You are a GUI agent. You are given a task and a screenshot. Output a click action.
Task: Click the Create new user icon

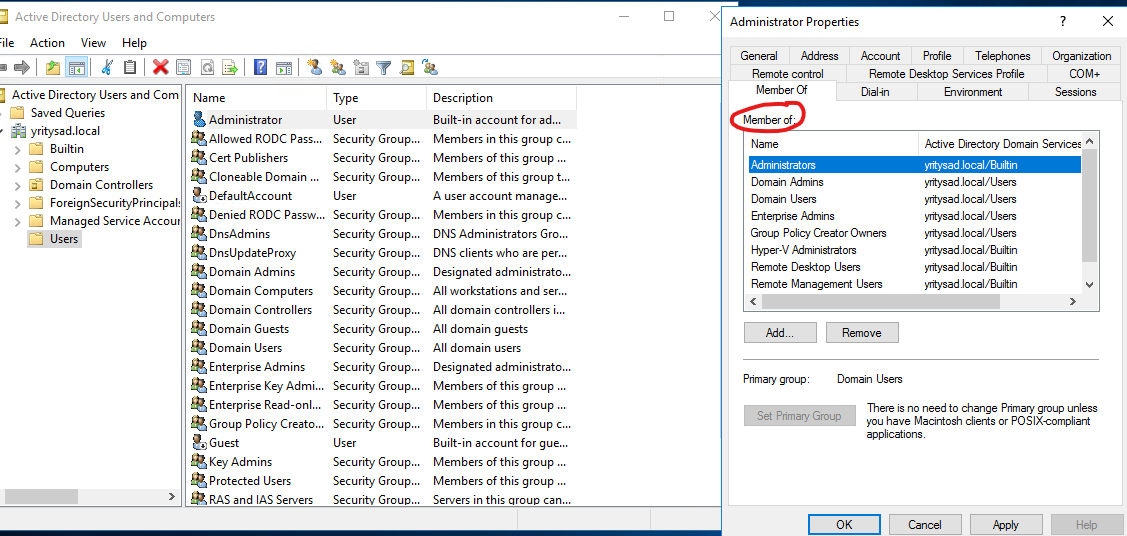pyautogui.click(x=314, y=68)
